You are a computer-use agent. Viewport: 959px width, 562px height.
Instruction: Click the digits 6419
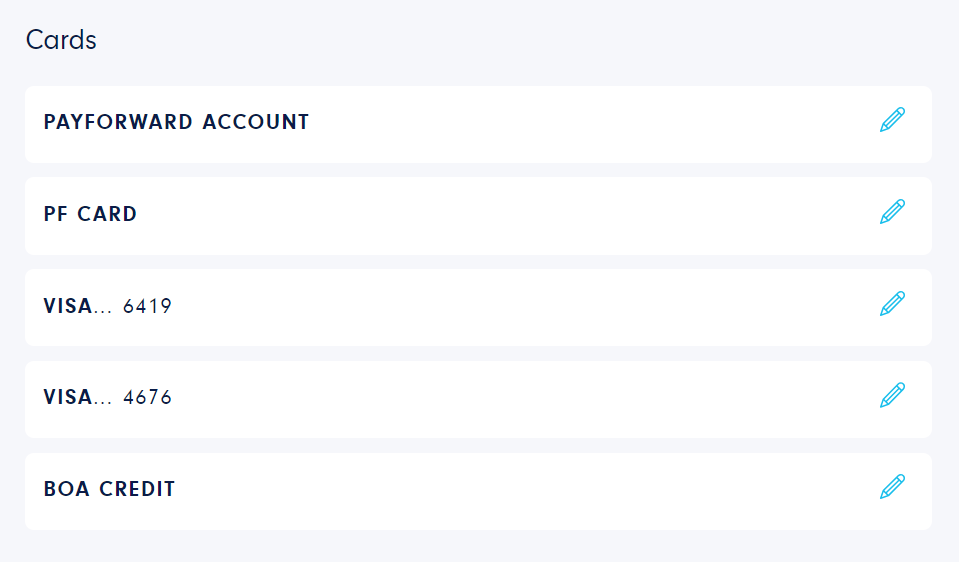(x=147, y=306)
